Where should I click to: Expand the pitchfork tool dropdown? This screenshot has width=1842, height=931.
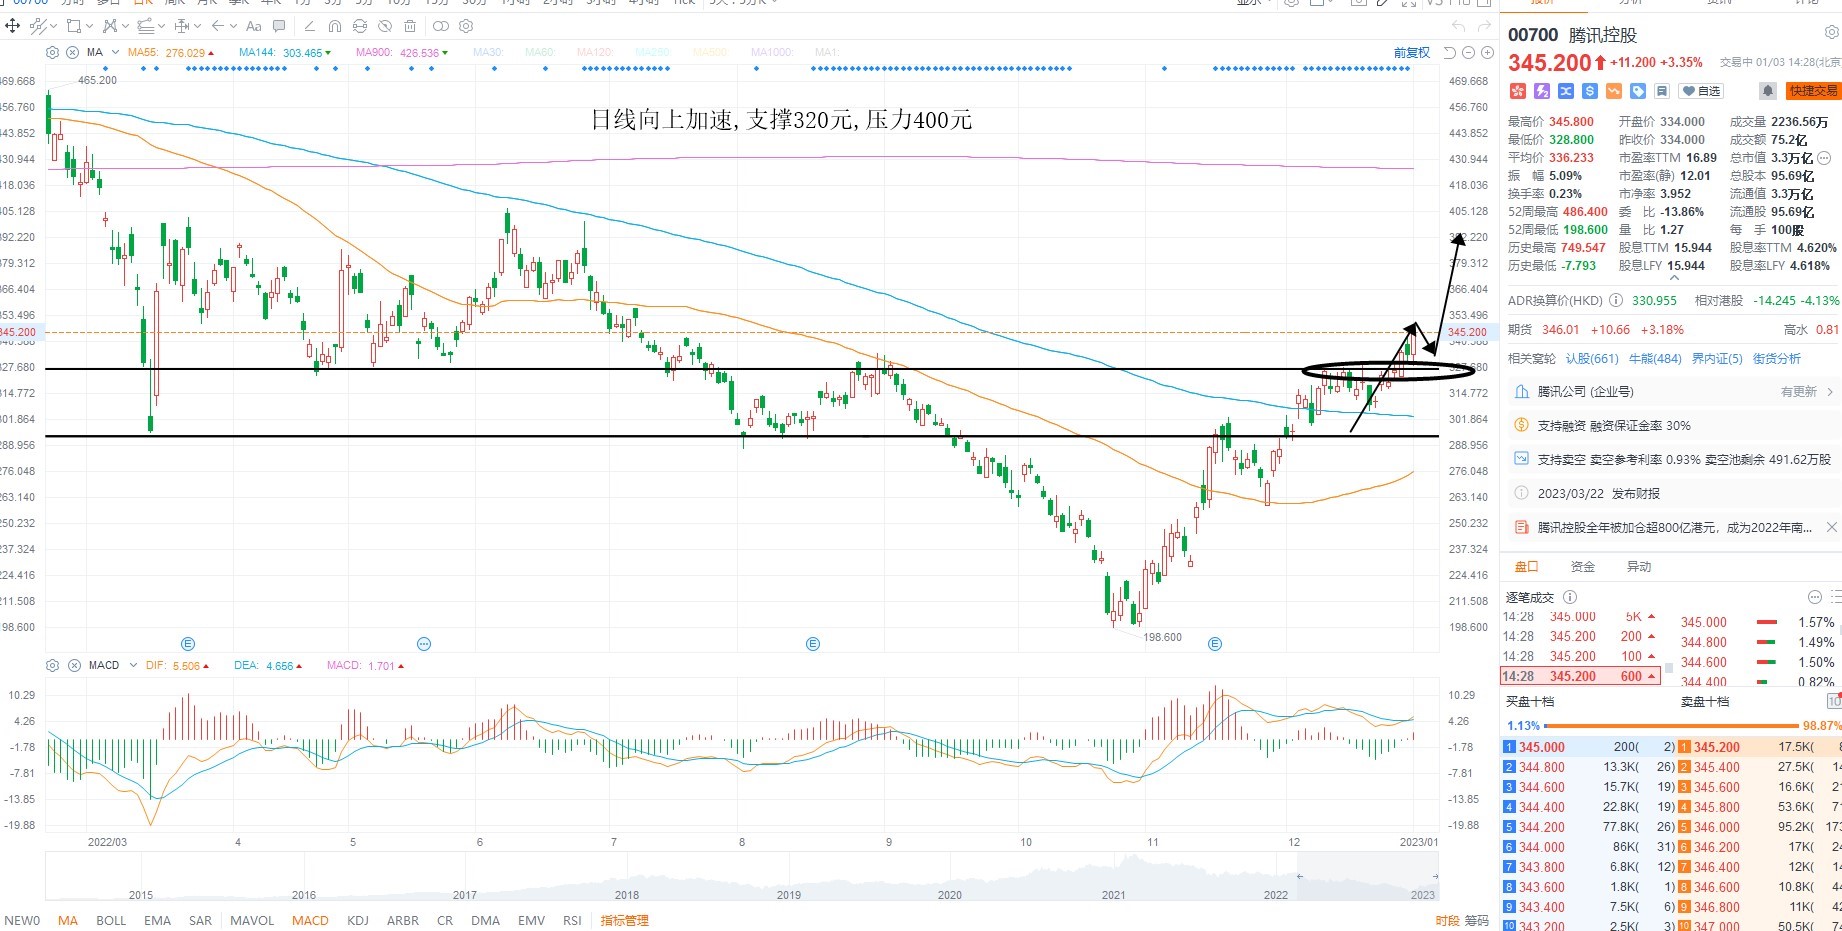[x=124, y=26]
